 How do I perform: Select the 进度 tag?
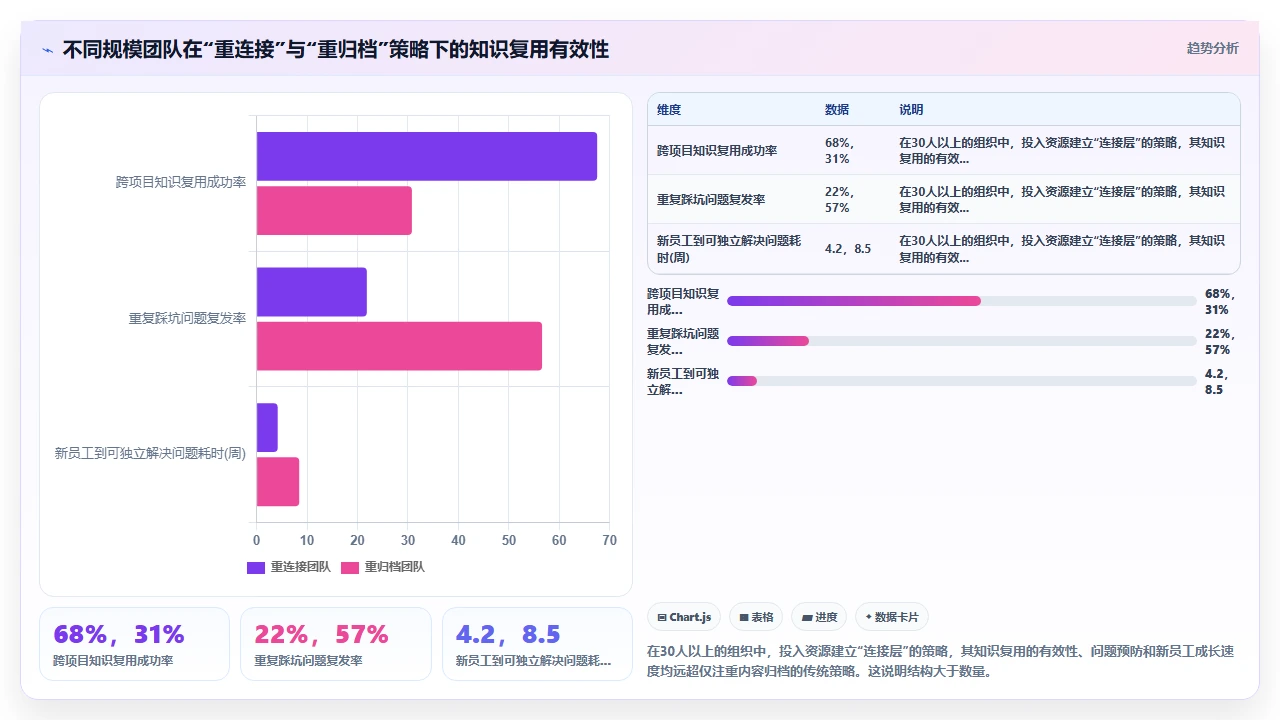click(819, 617)
